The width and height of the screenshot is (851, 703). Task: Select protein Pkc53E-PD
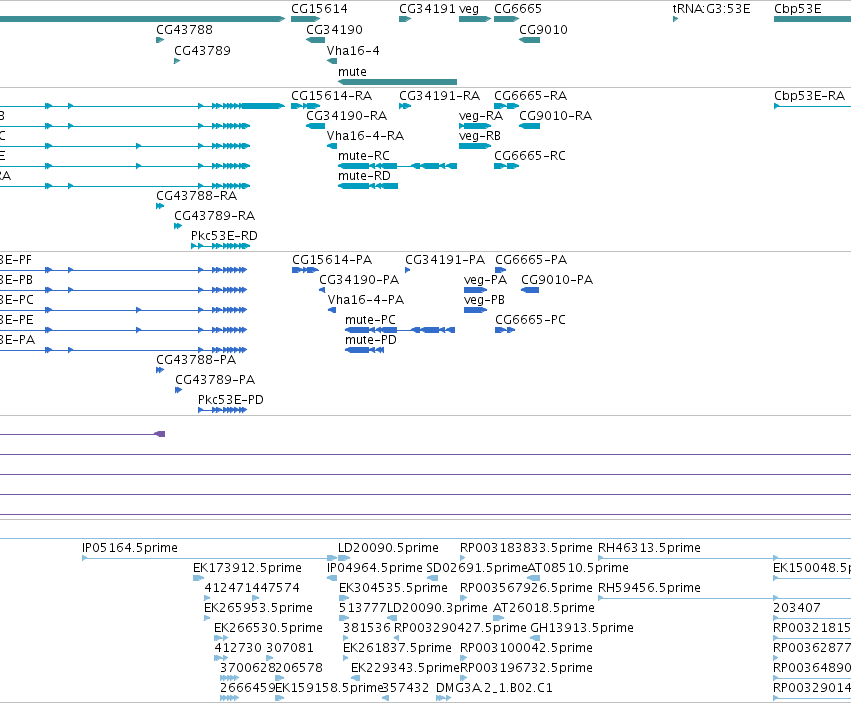coord(231,400)
